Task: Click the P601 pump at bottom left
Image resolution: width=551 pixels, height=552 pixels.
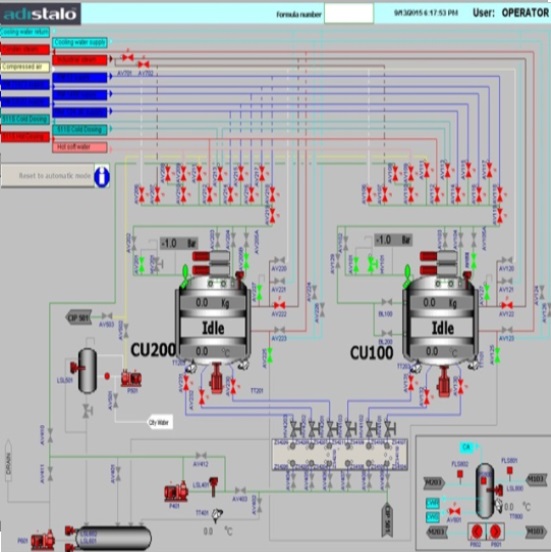Action: coord(43,540)
